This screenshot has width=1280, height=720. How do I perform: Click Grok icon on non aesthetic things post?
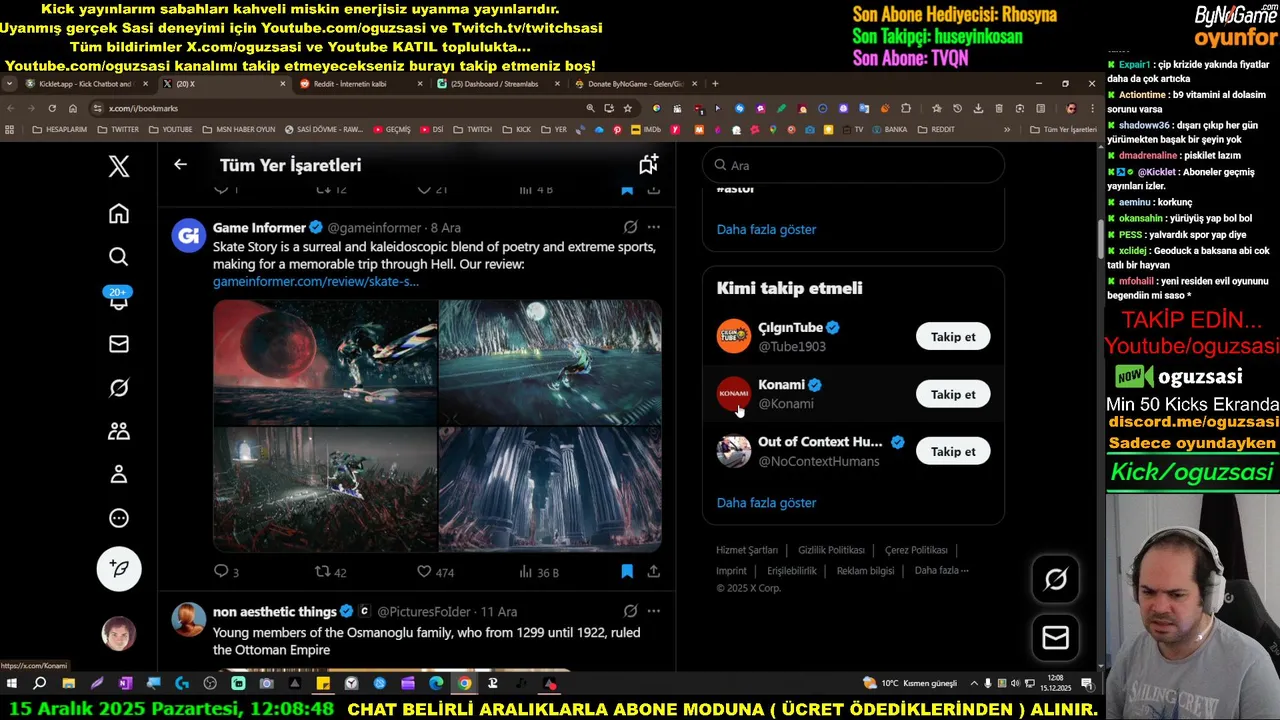click(630, 611)
